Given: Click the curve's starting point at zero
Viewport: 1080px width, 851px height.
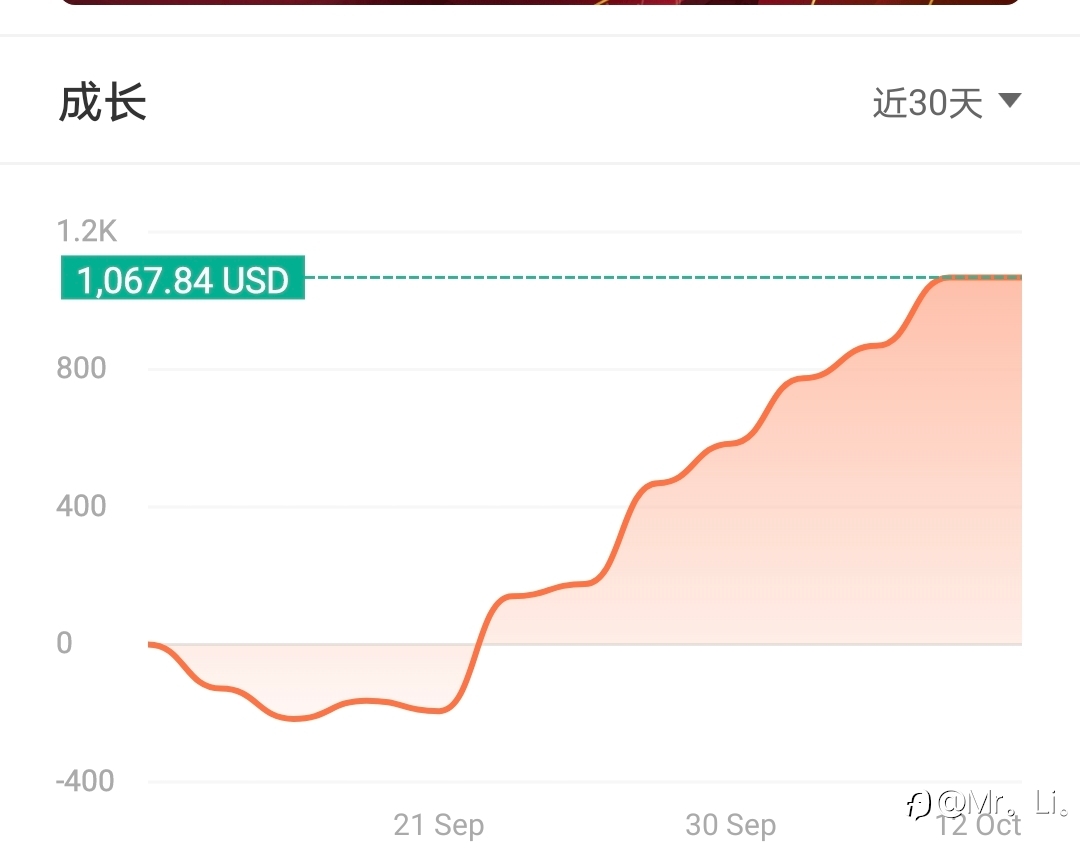Looking at the screenshot, I should click(x=152, y=644).
